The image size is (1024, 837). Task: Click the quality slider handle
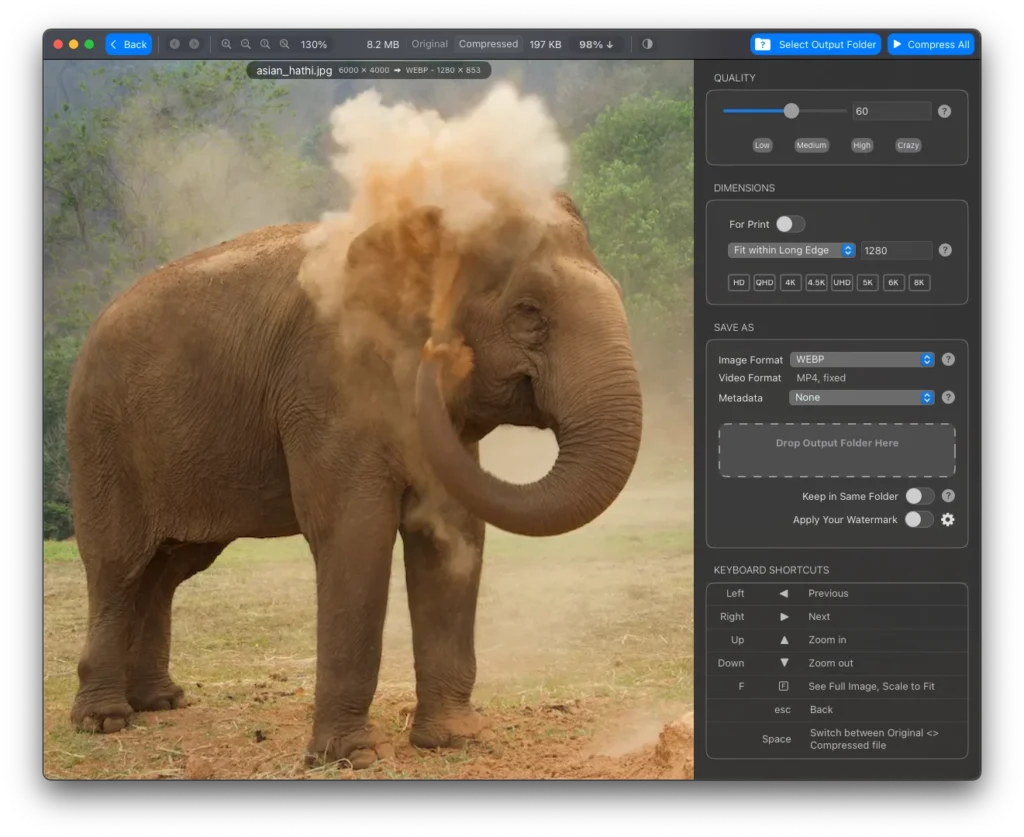click(x=791, y=111)
